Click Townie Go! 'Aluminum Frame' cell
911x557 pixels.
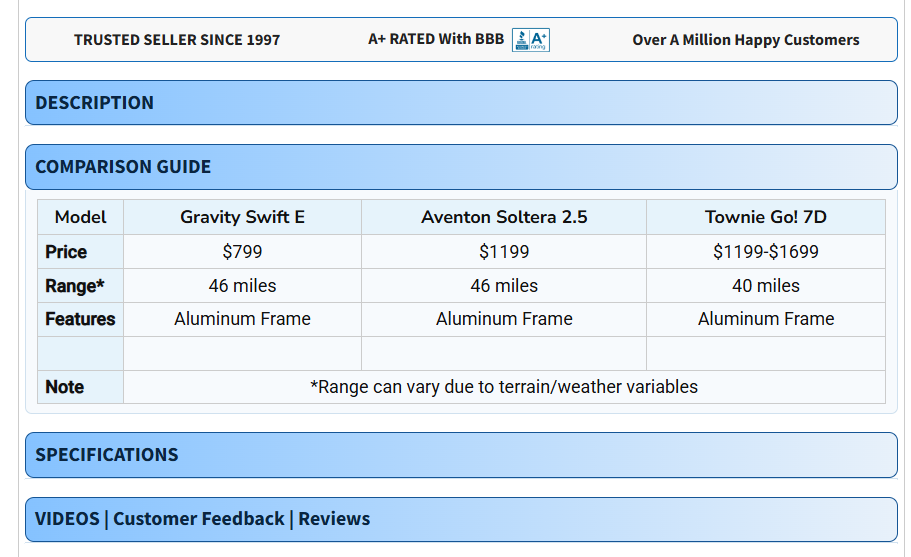click(x=766, y=319)
